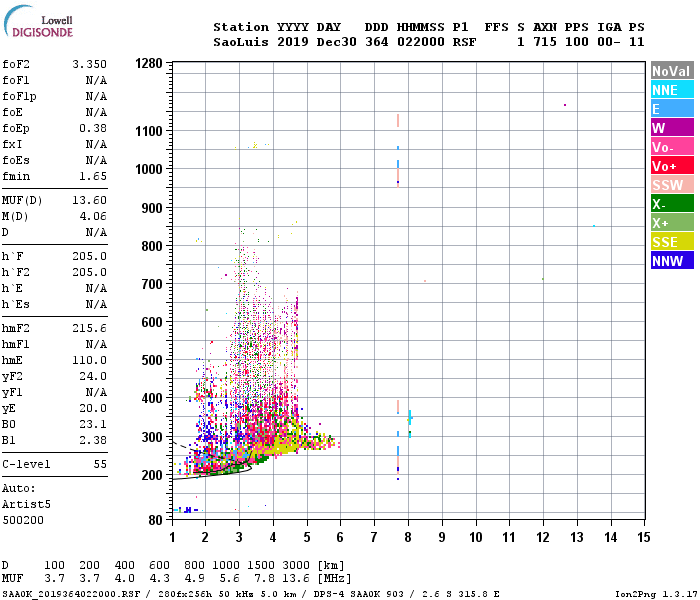Select the Vo+ red legend swatch
Image resolution: width=700 pixels, height=600 pixels.
point(672,166)
